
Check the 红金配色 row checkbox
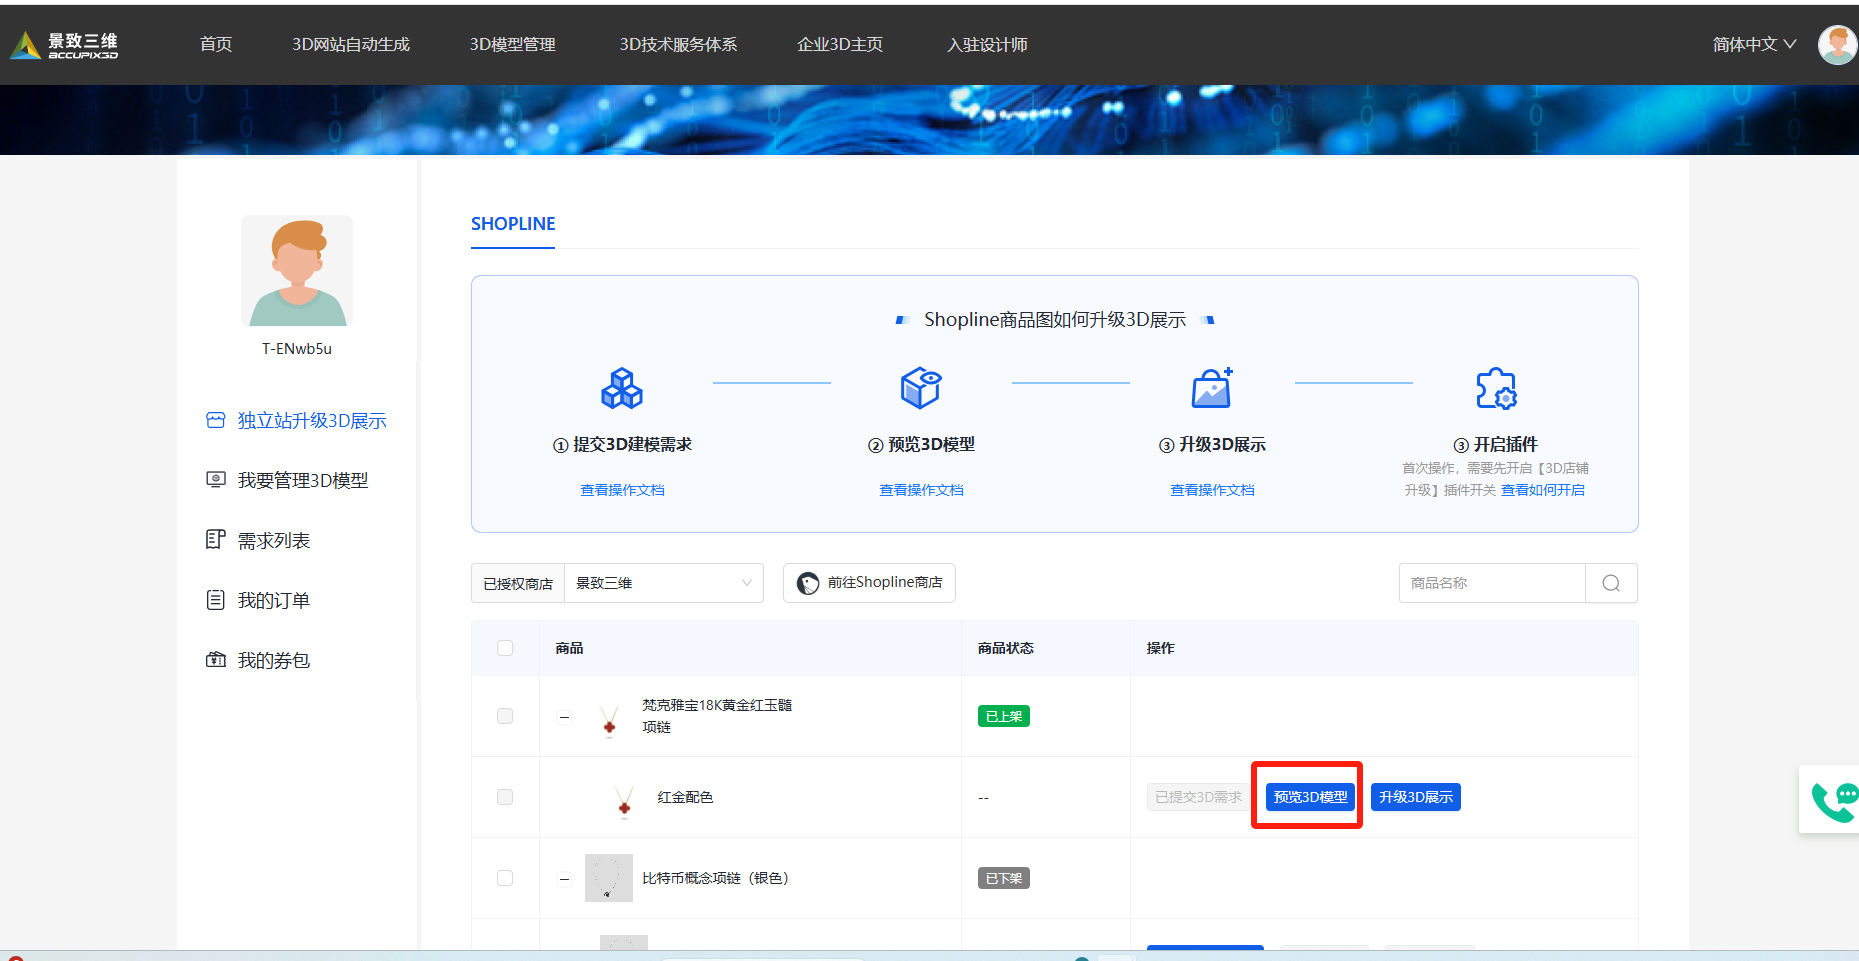click(x=505, y=797)
